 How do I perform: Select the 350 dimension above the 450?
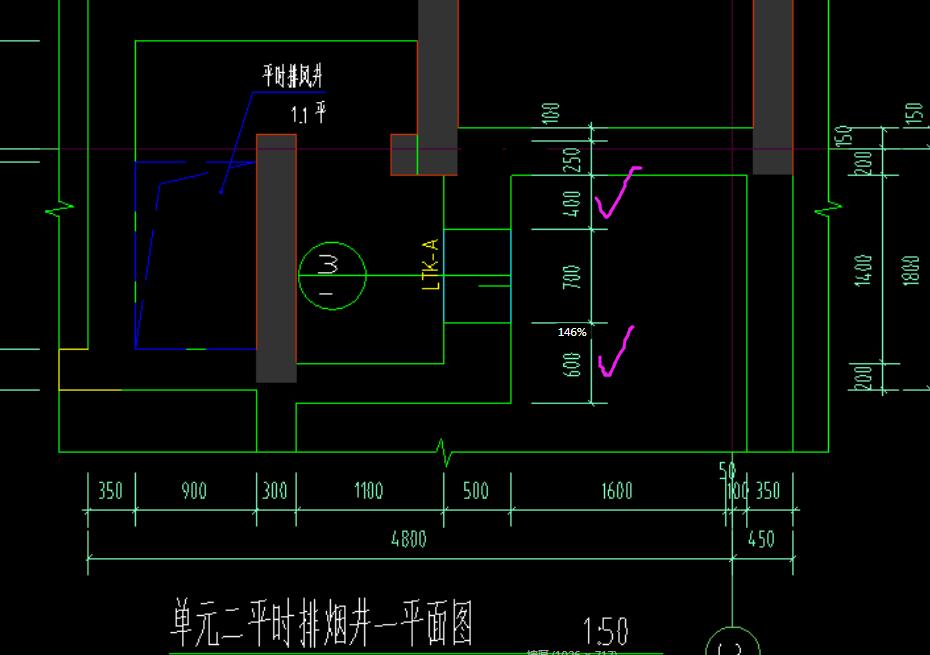coord(767,491)
